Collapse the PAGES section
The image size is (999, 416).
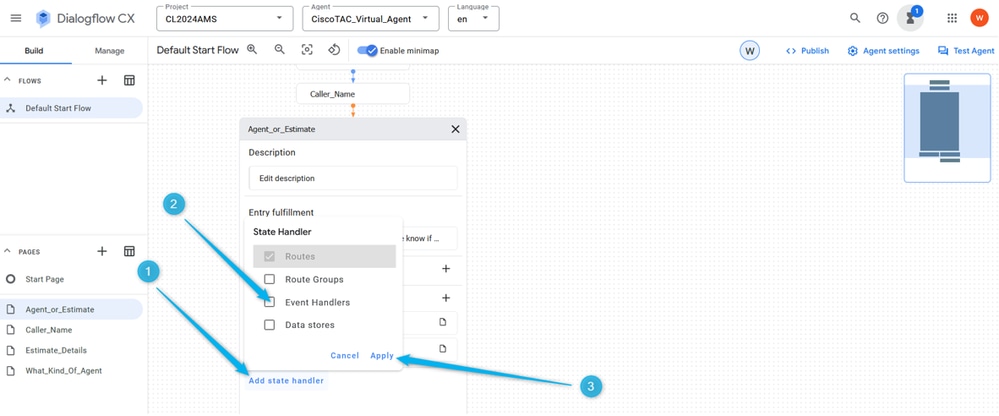pyautogui.click(x=8, y=251)
